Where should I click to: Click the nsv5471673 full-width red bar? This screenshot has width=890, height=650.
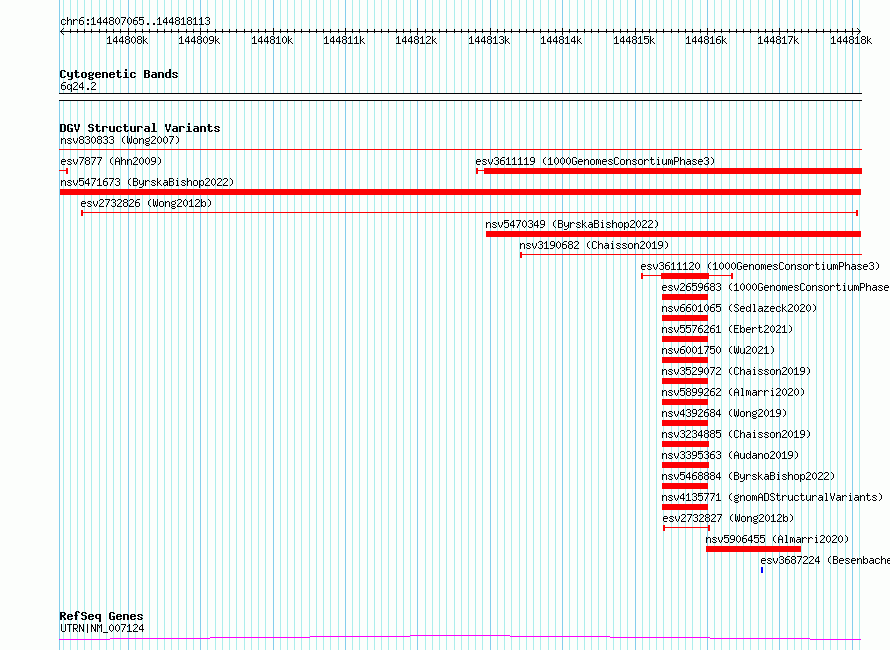click(x=460, y=192)
